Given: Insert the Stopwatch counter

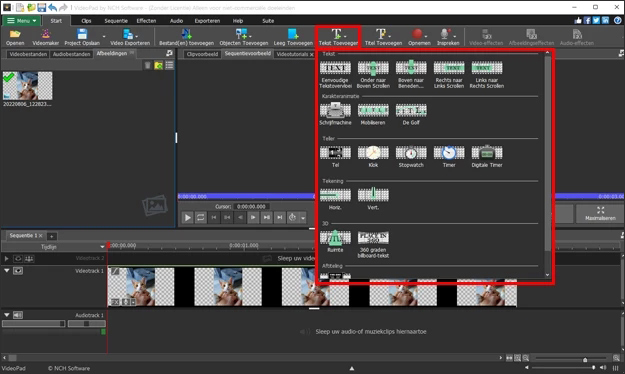Looking at the screenshot, I should pyautogui.click(x=411, y=156).
